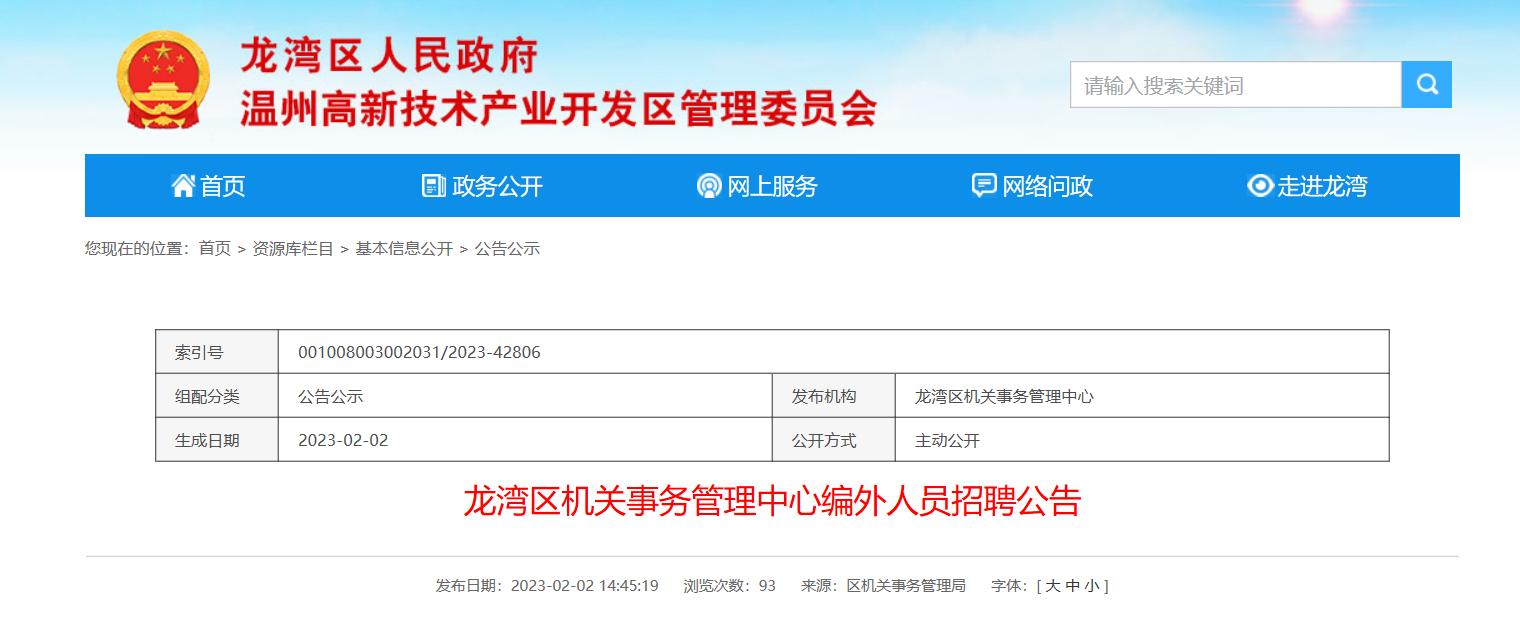Click the 公开方式 label cell
Image resolution: width=1520 pixels, height=622 pixels.
834,440
